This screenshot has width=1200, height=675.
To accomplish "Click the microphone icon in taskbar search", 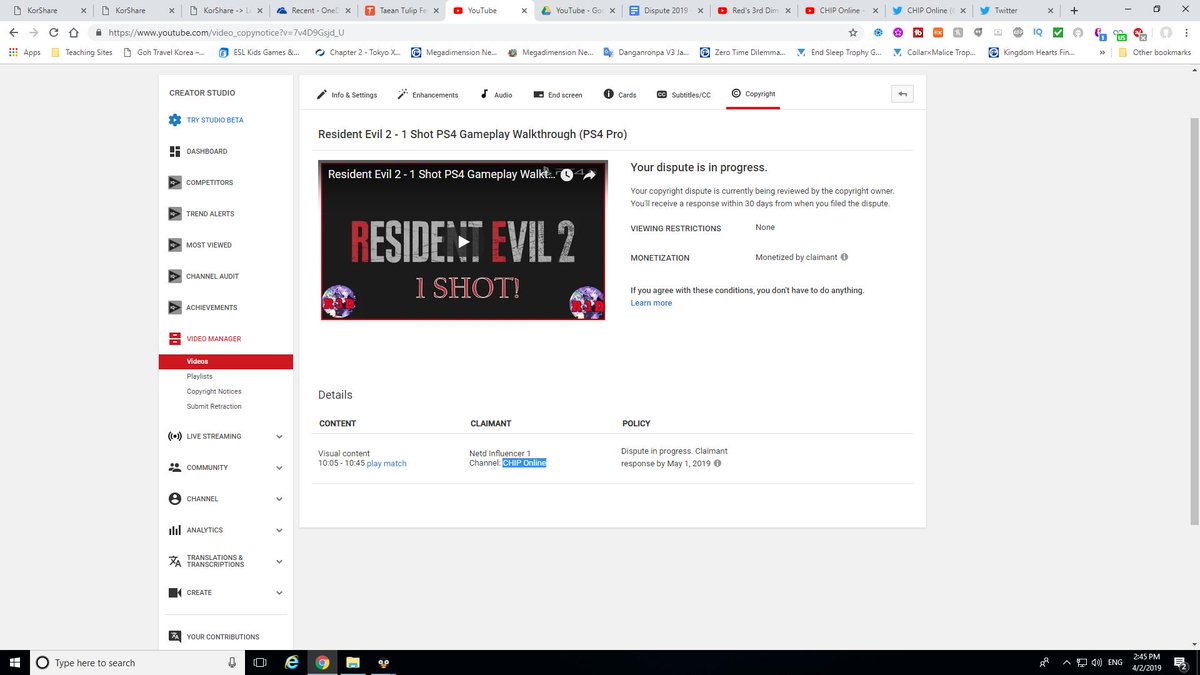I will coord(232,662).
